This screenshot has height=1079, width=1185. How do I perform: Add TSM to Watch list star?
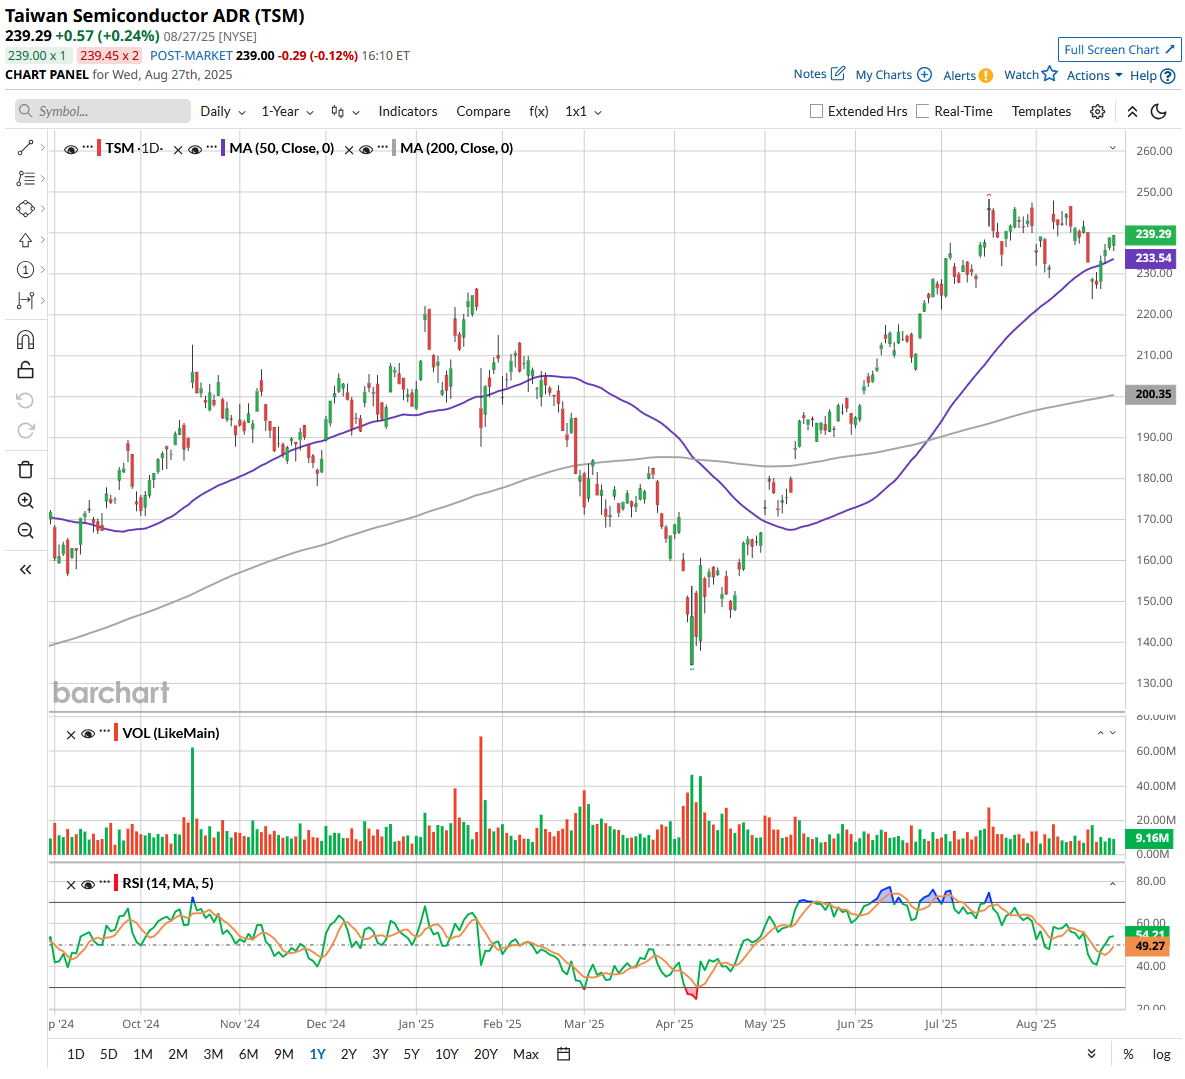click(x=1050, y=73)
